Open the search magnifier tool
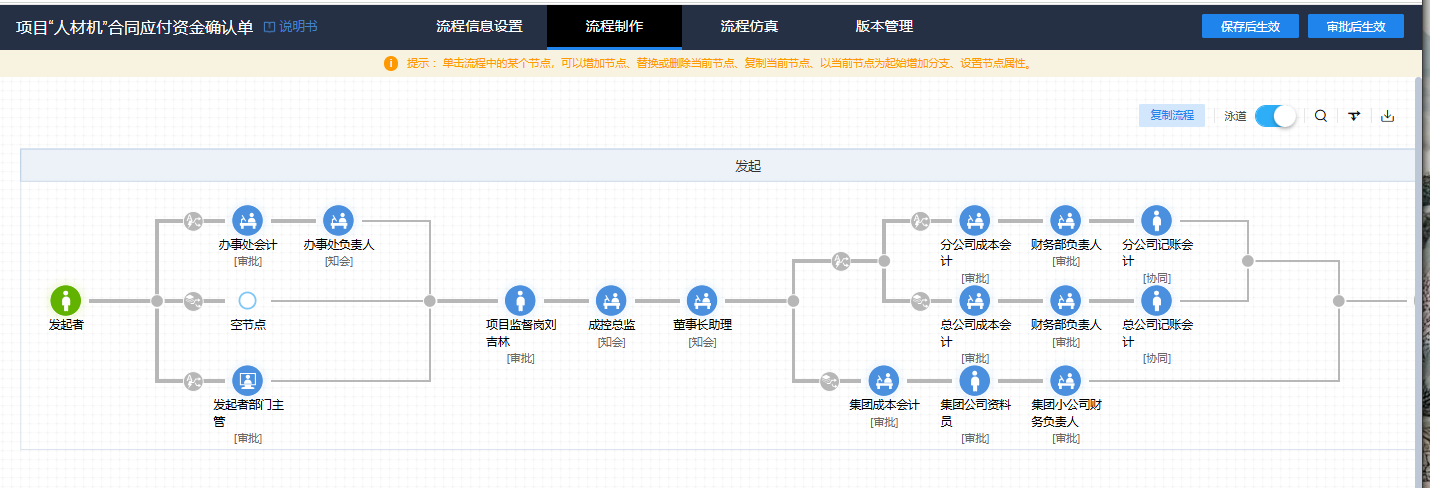Image resolution: width=1430 pixels, height=488 pixels. (x=1321, y=116)
